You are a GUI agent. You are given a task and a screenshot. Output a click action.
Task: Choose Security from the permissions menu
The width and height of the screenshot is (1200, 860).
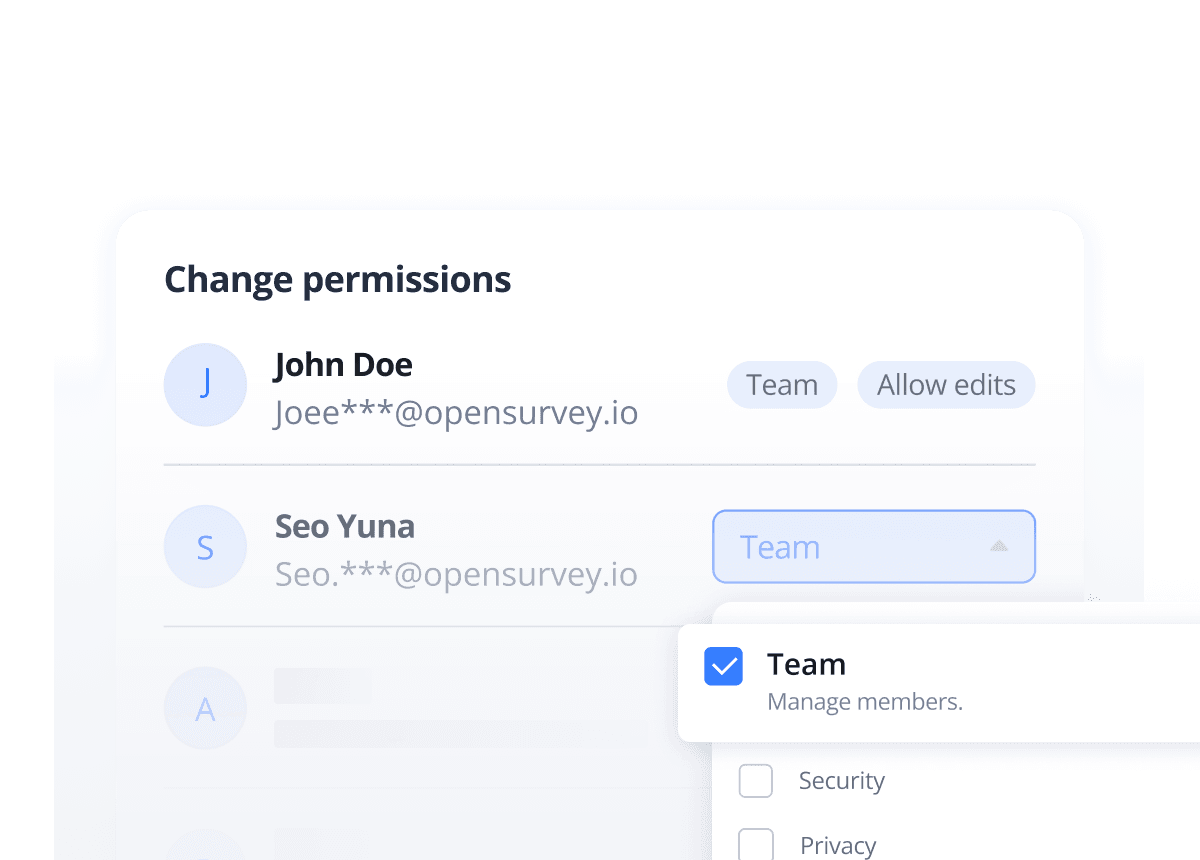(x=841, y=781)
